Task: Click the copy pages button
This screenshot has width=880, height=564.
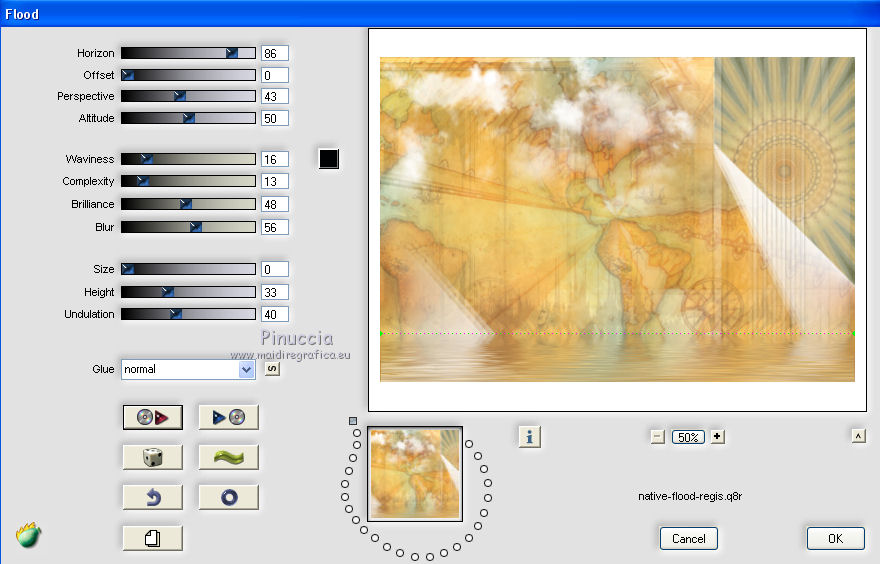Action: tap(153, 538)
